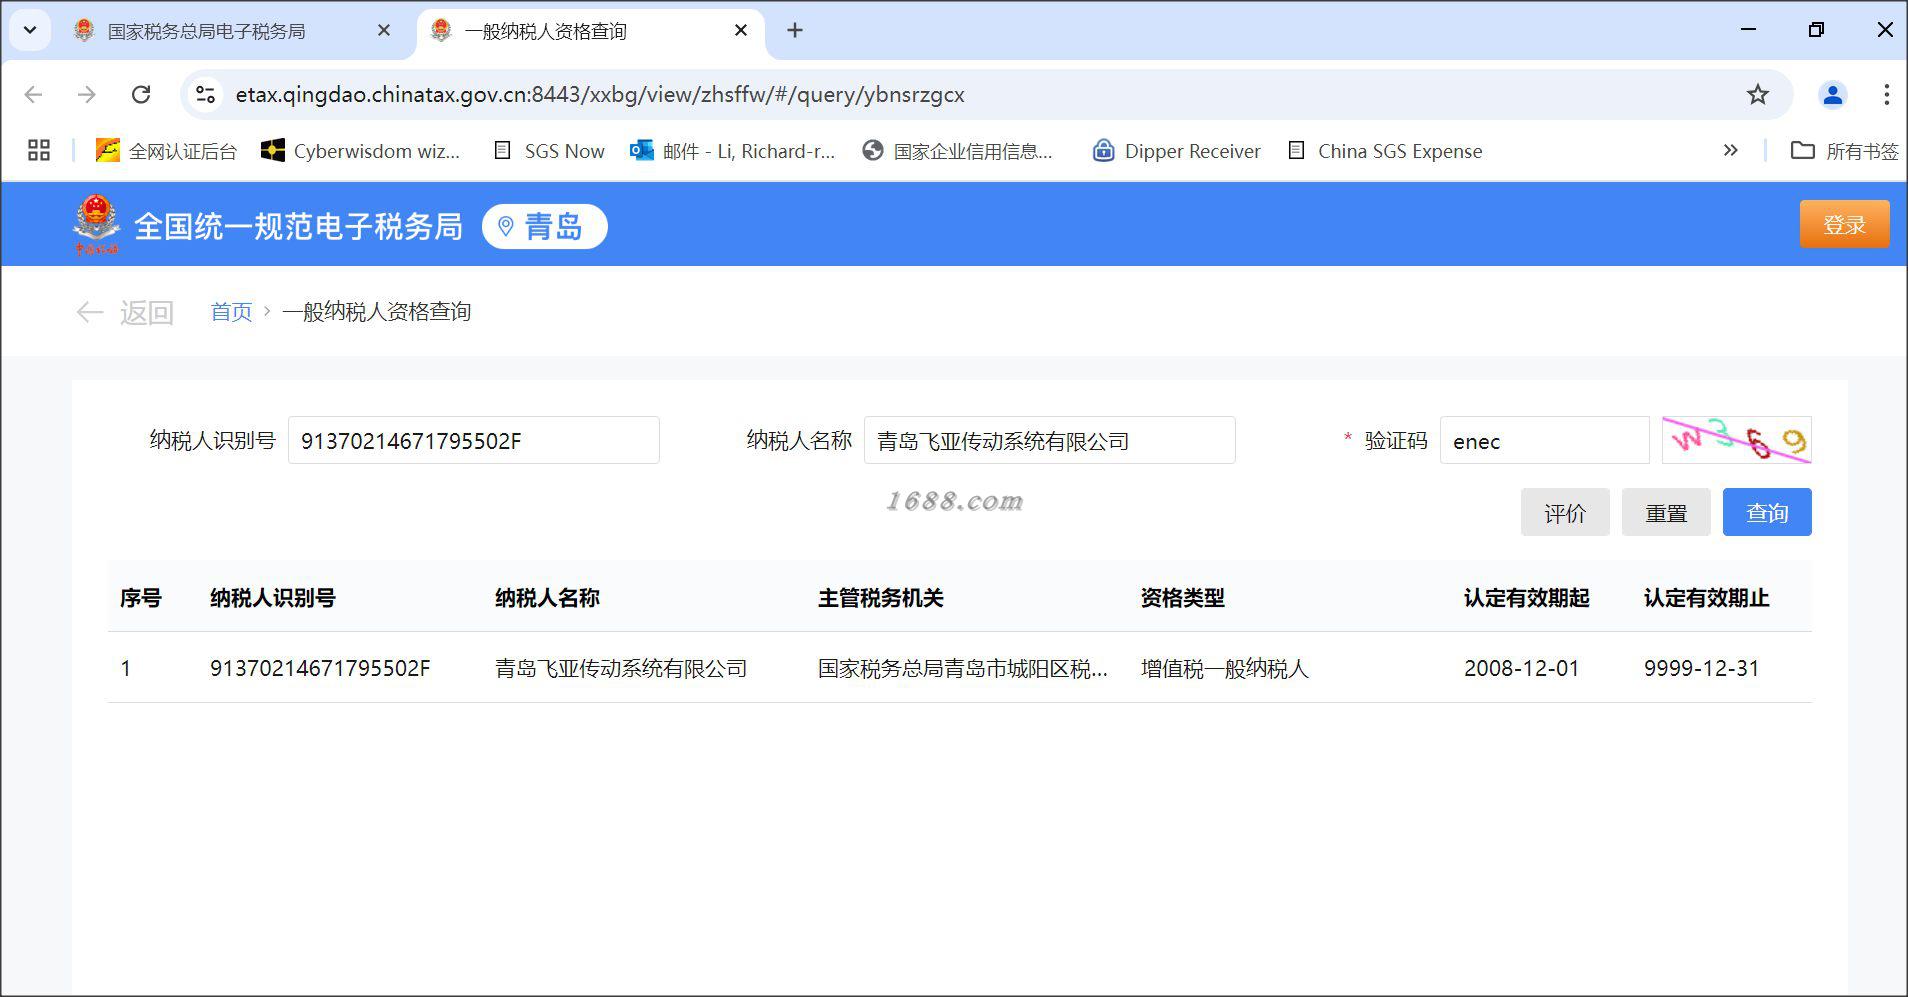The image size is (1908, 997).
Task: Open Cyberwisdom wiz bookmark
Action: [360, 151]
